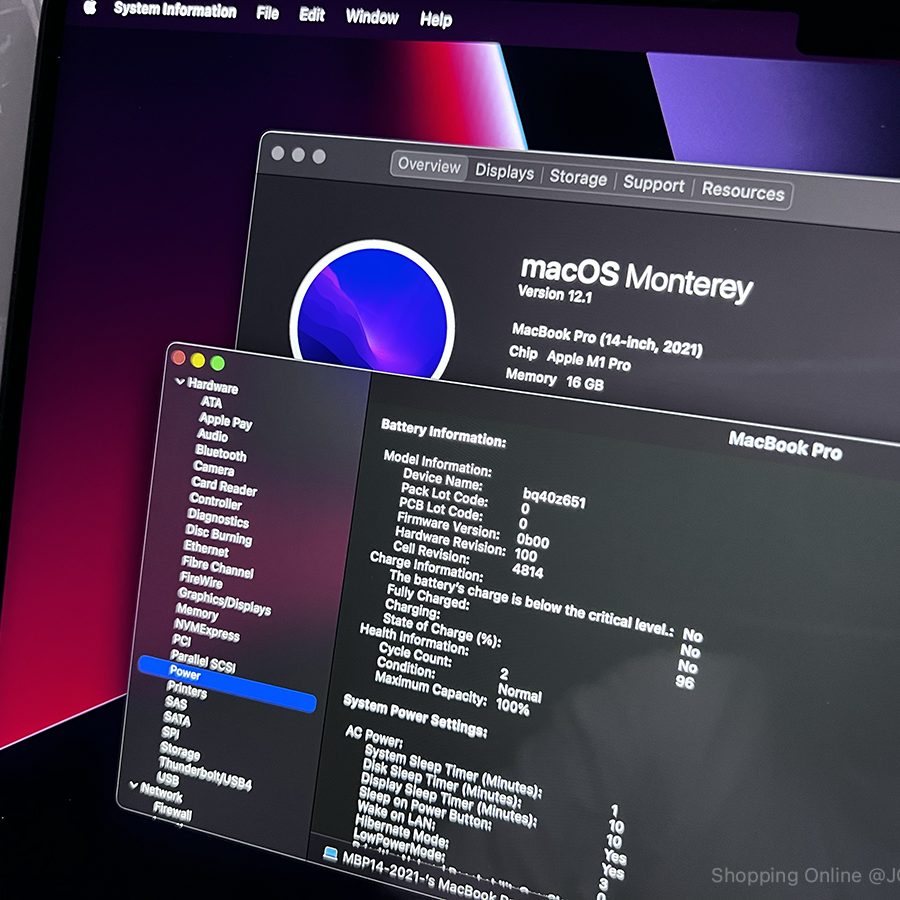Select Thunderbolt/USB4 in the sidebar

click(x=205, y=773)
